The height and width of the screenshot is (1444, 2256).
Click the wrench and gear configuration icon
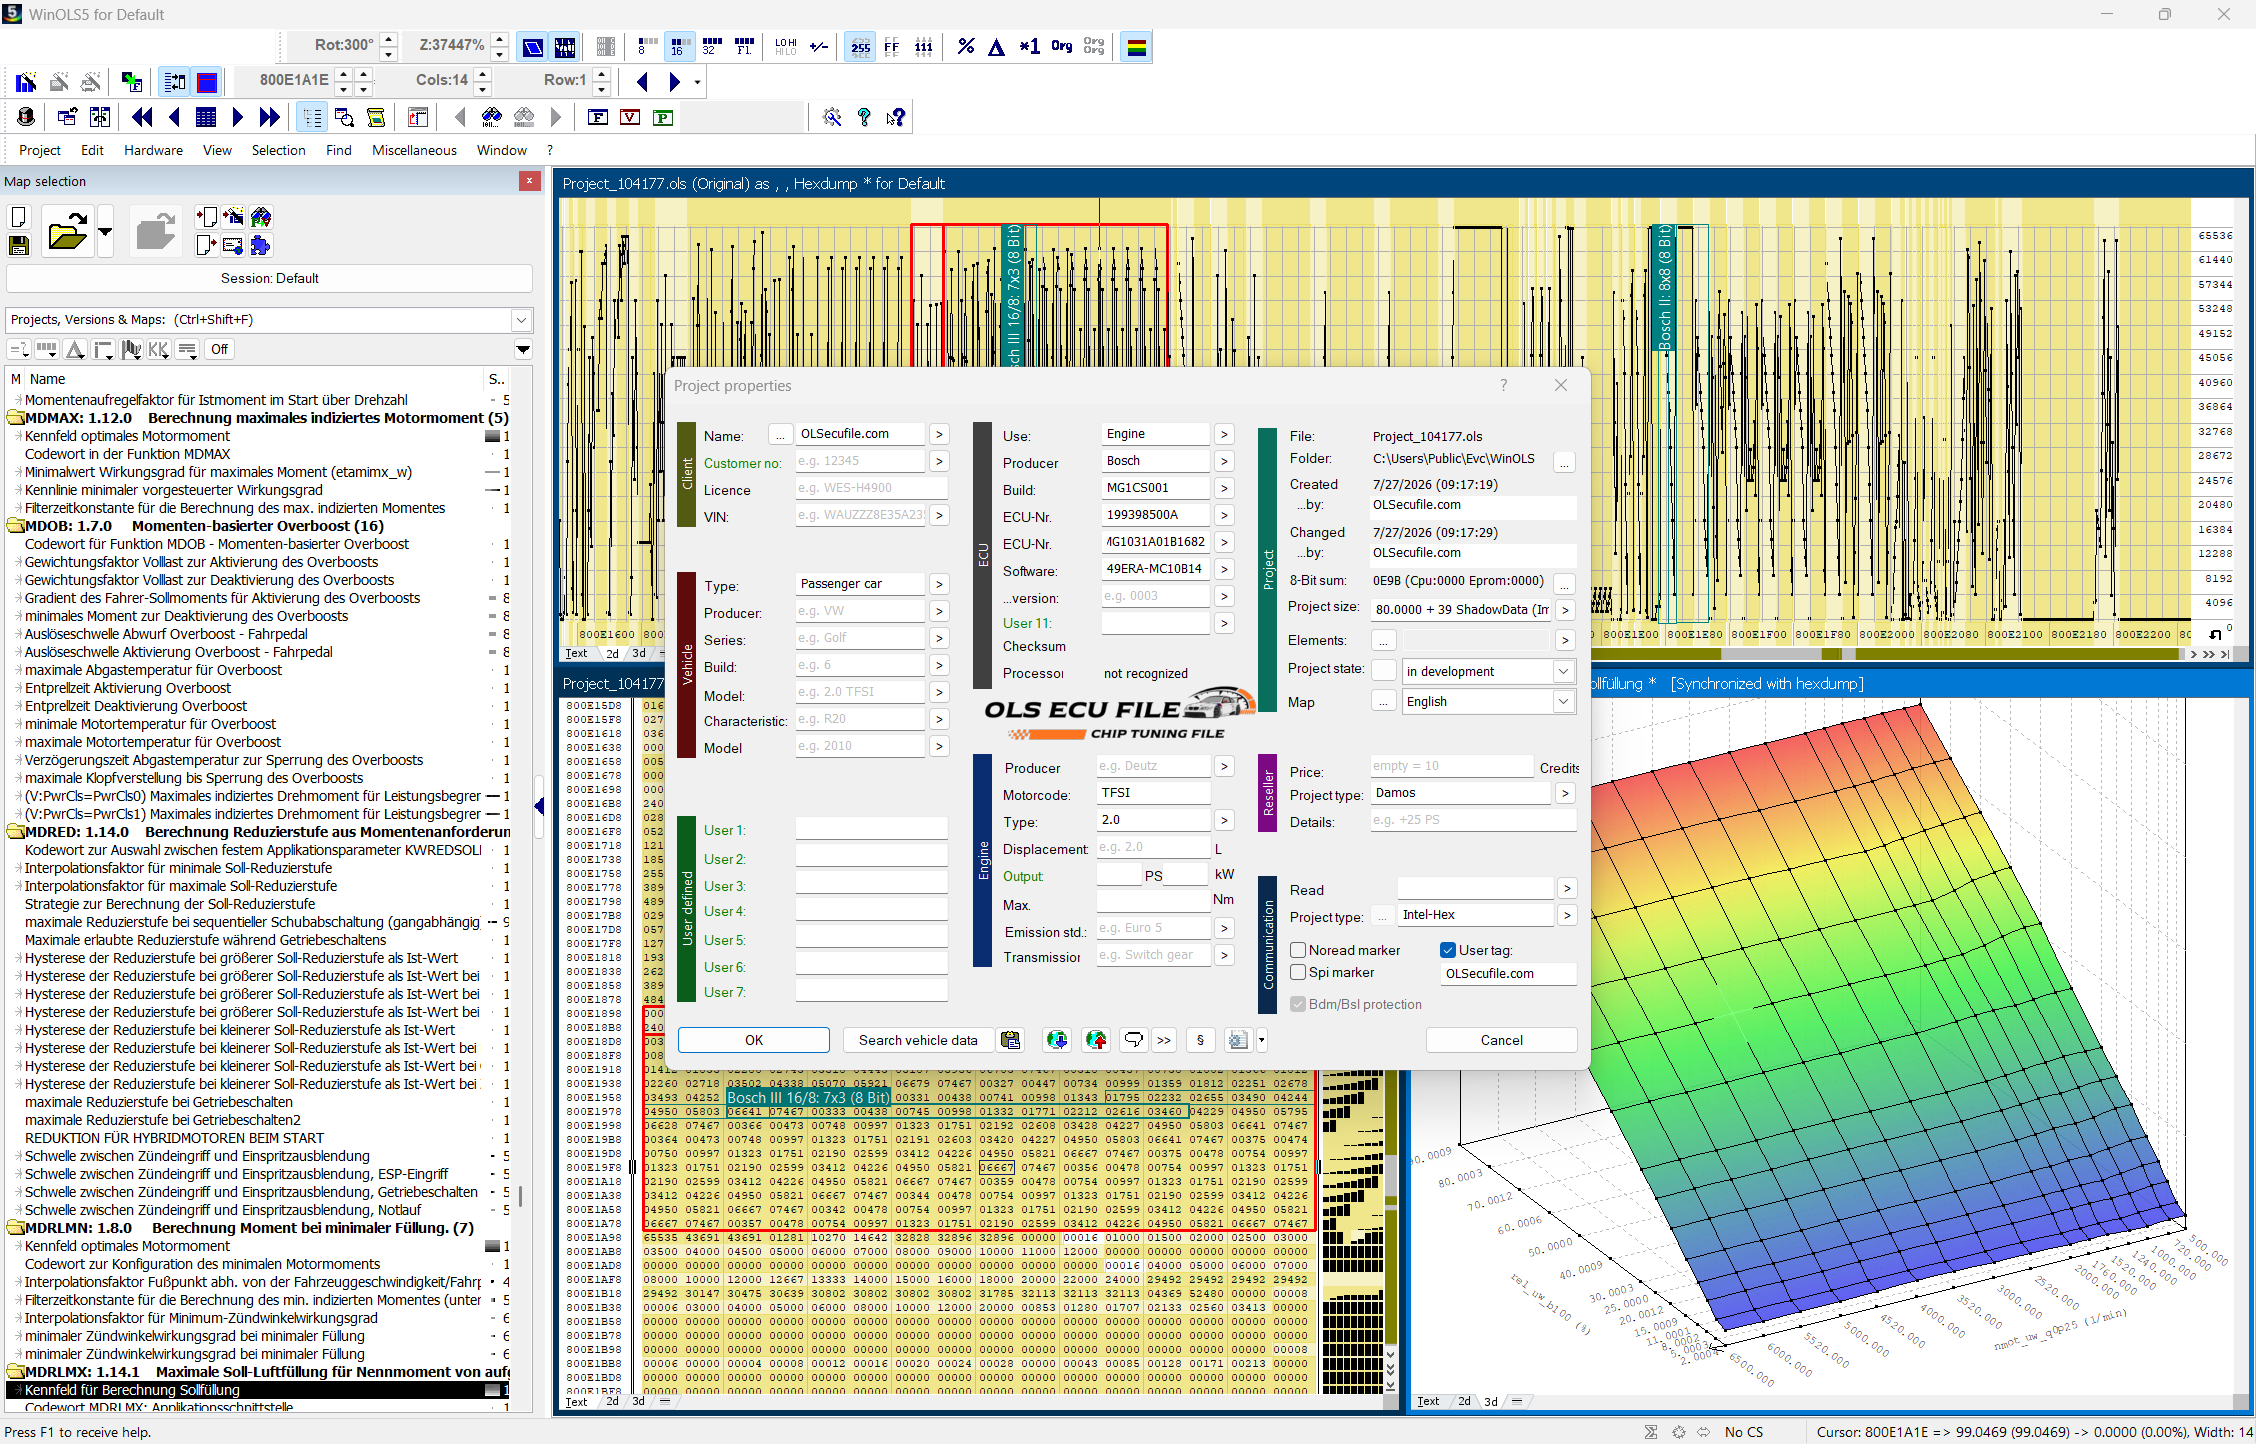click(831, 117)
